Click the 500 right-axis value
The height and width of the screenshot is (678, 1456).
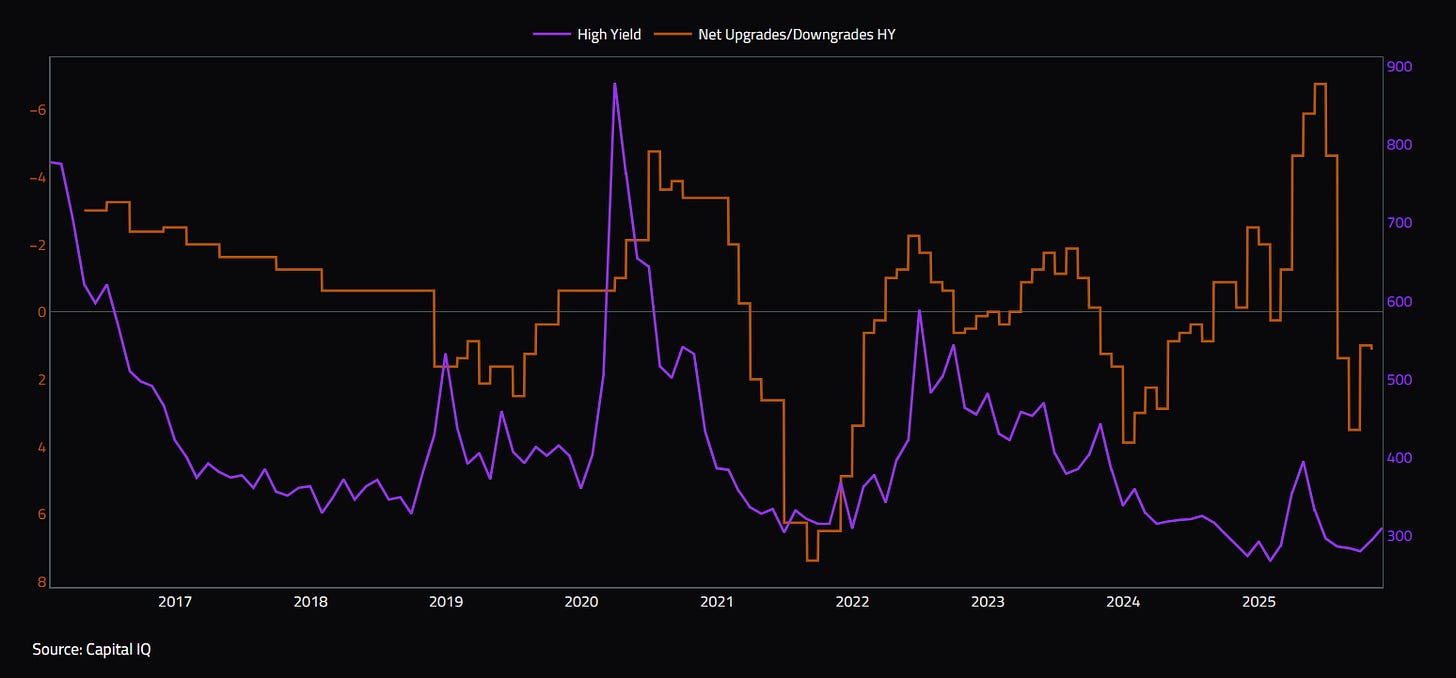1399,380
